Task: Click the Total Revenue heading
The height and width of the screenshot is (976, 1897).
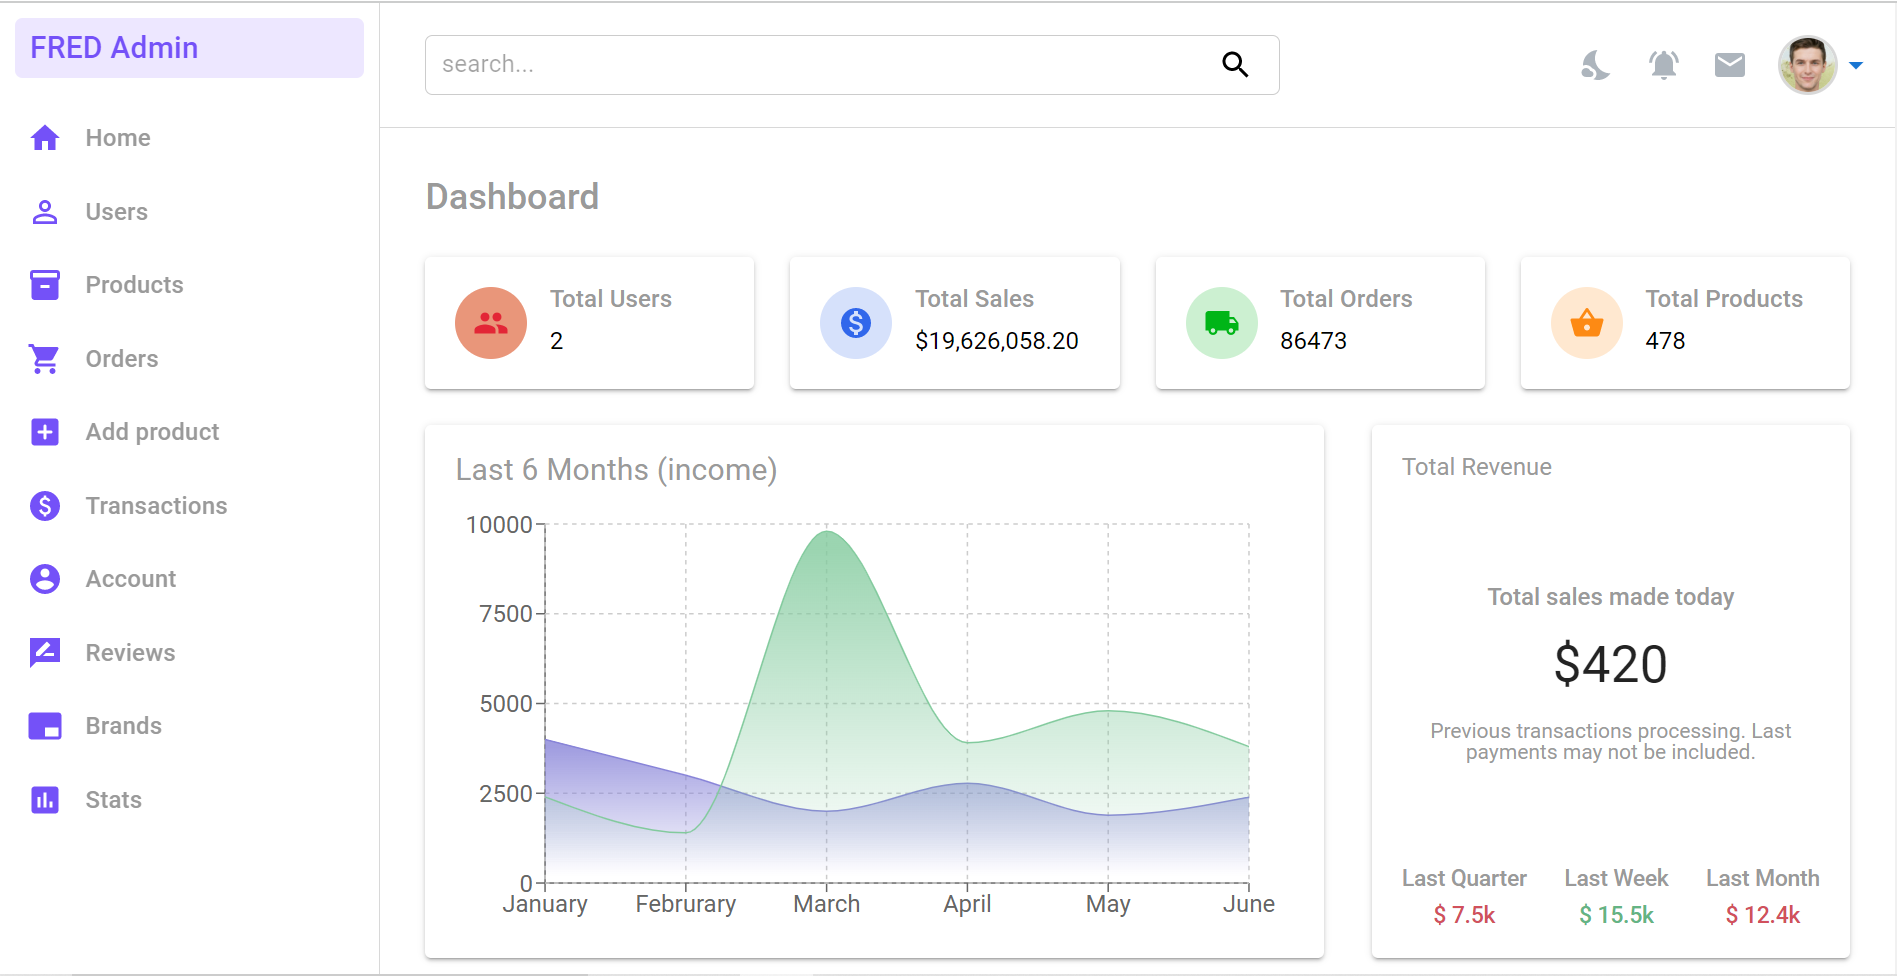Action: 1477,467
